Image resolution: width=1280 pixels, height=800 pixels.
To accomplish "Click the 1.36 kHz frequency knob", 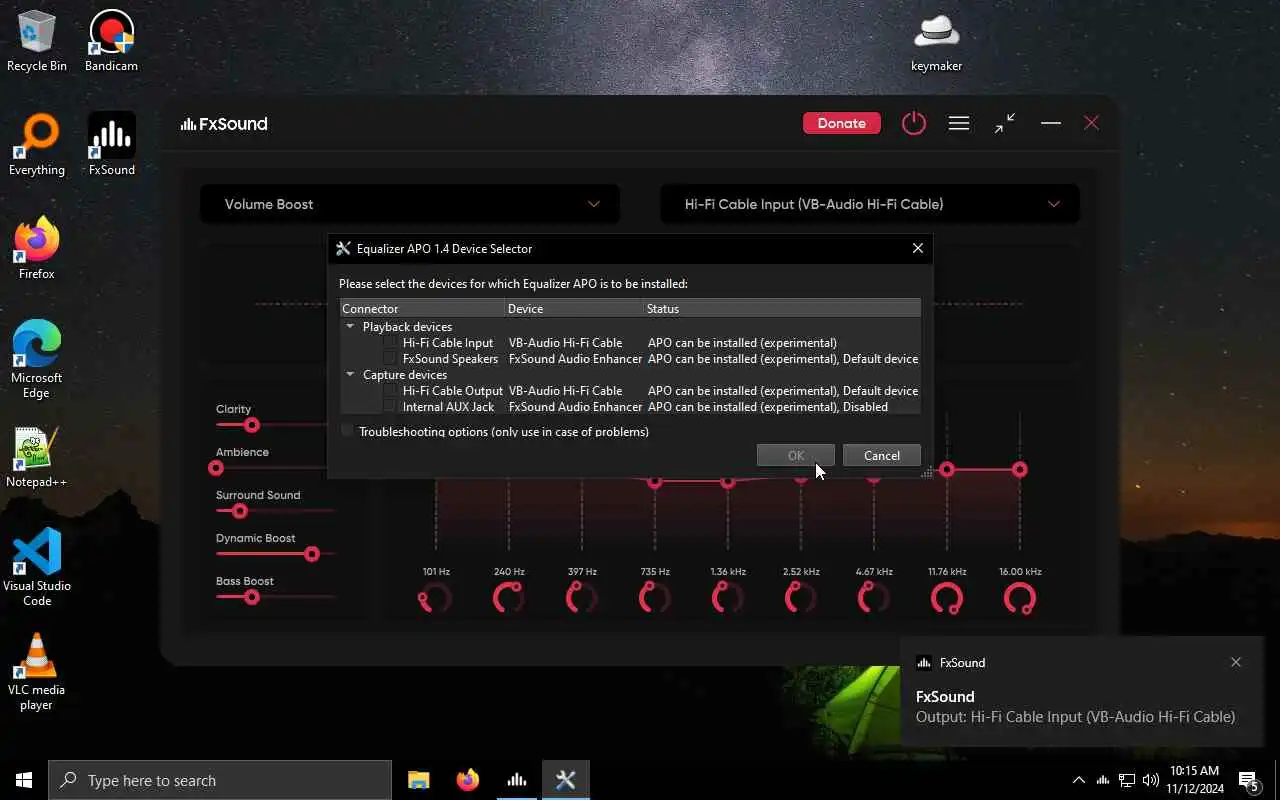I will 728,599.
